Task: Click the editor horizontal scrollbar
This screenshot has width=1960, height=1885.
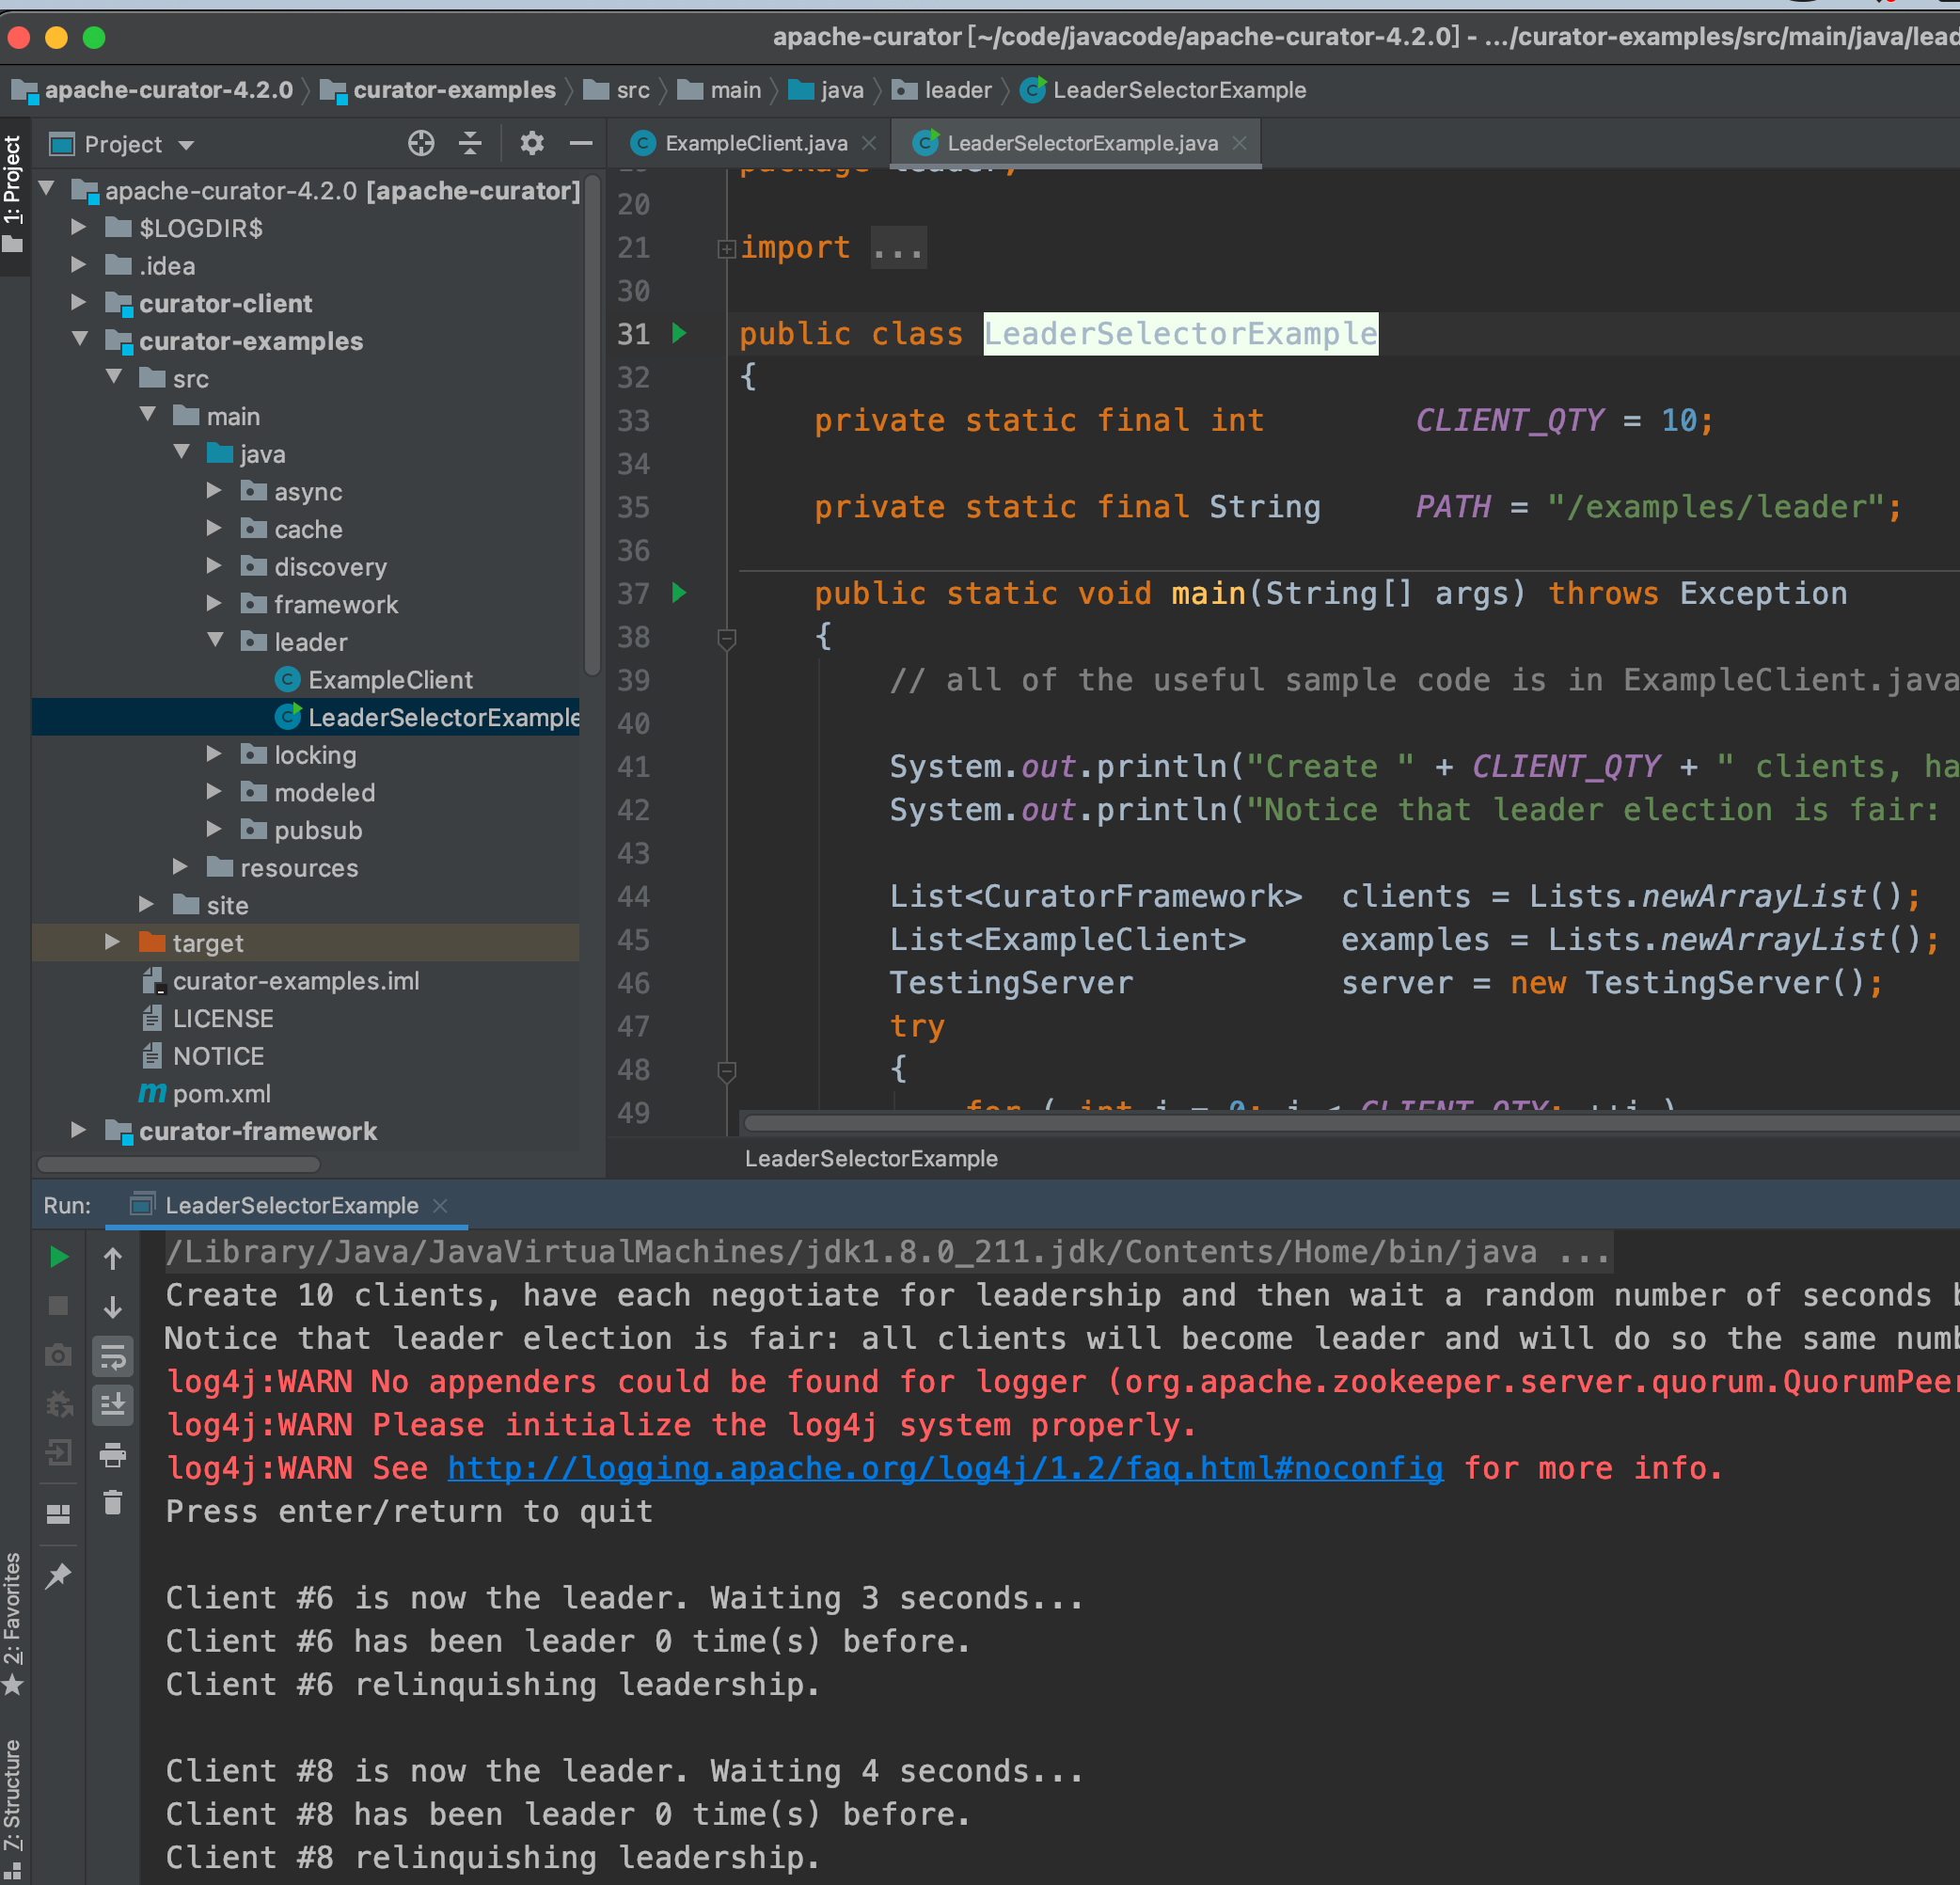Action: 1300,1123
